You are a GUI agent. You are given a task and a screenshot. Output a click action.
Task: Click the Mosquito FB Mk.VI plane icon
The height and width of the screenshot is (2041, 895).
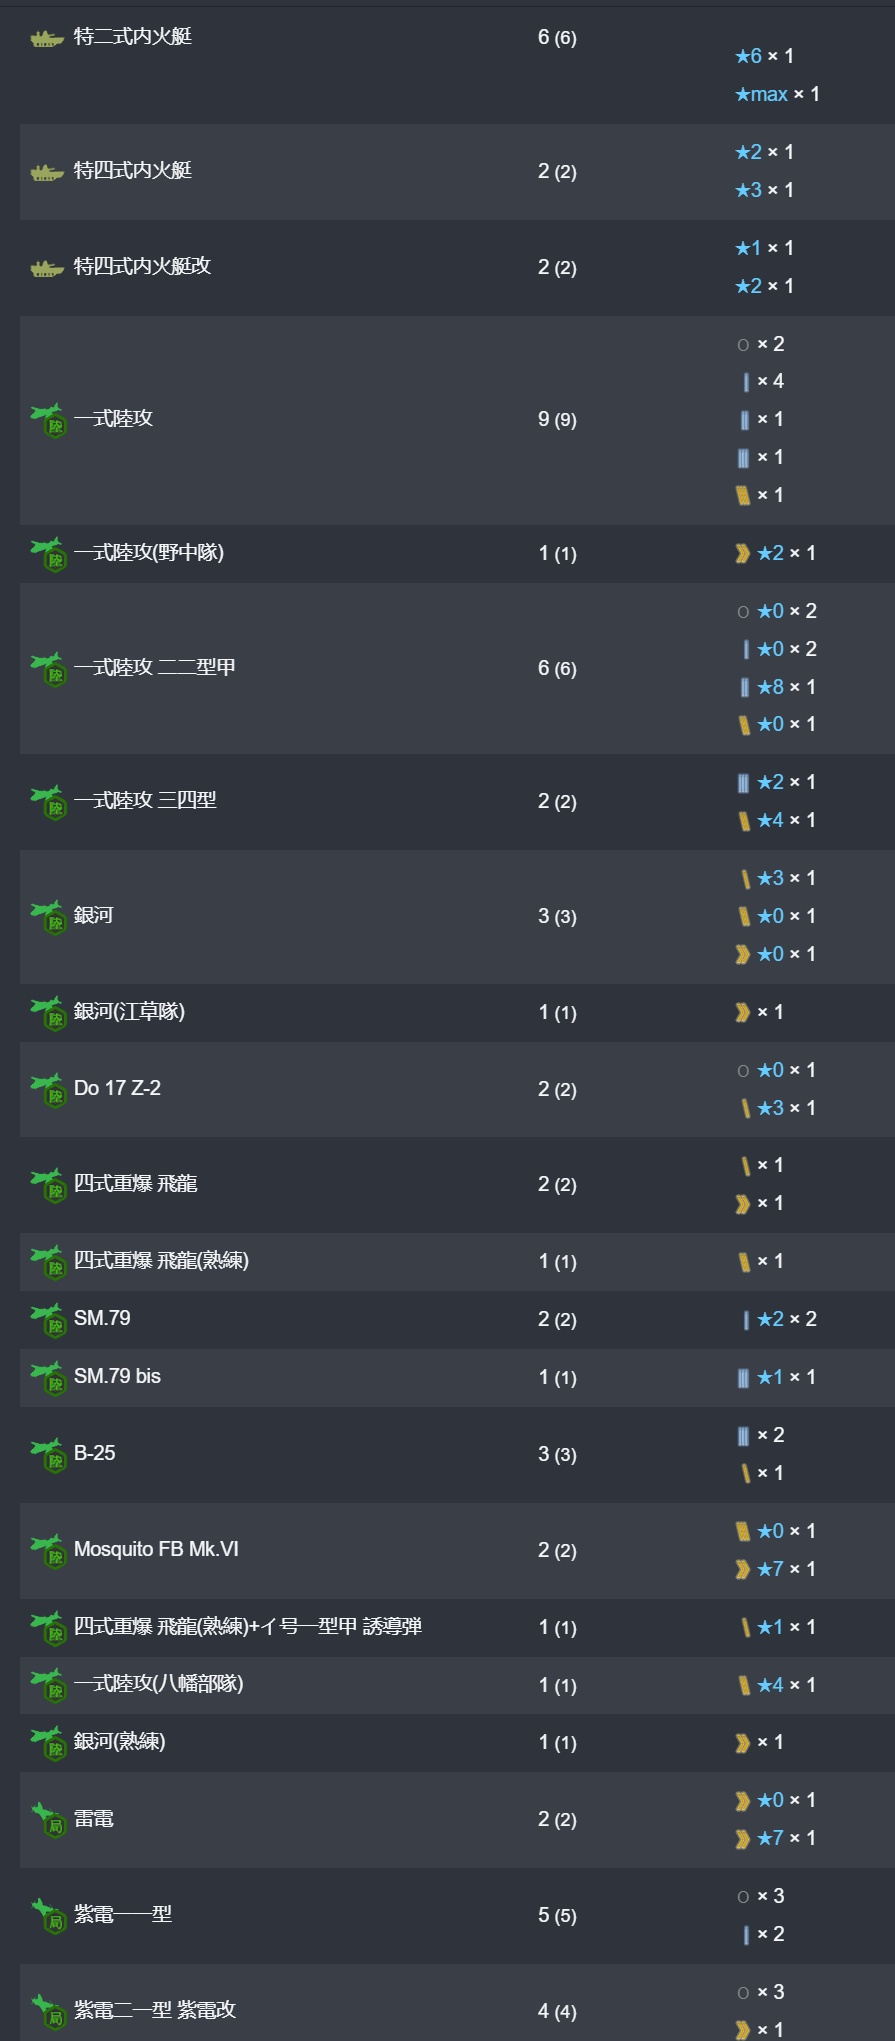(x=47, y=1551)
